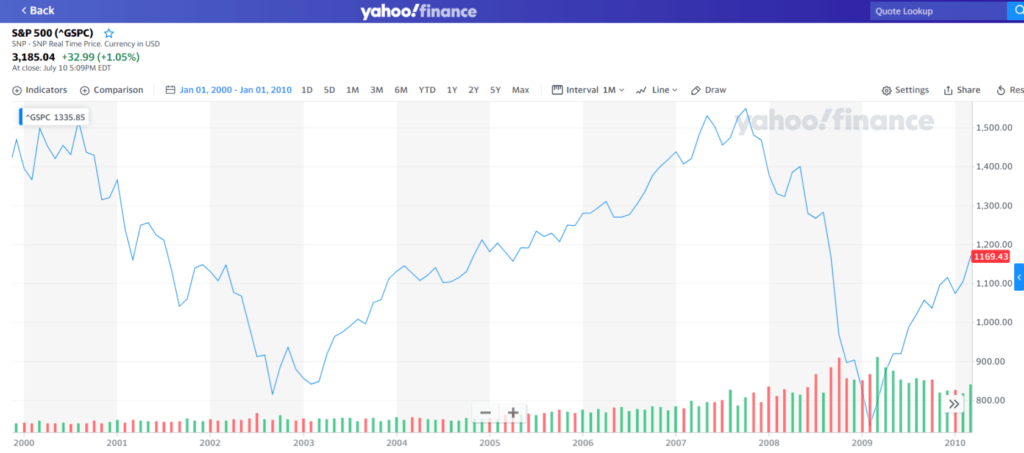The height and width of the screenshot is (453, 1024).
Task: Click the double-arrow jump to latest button
Action: pyautogui.click(x=954, y=404)
